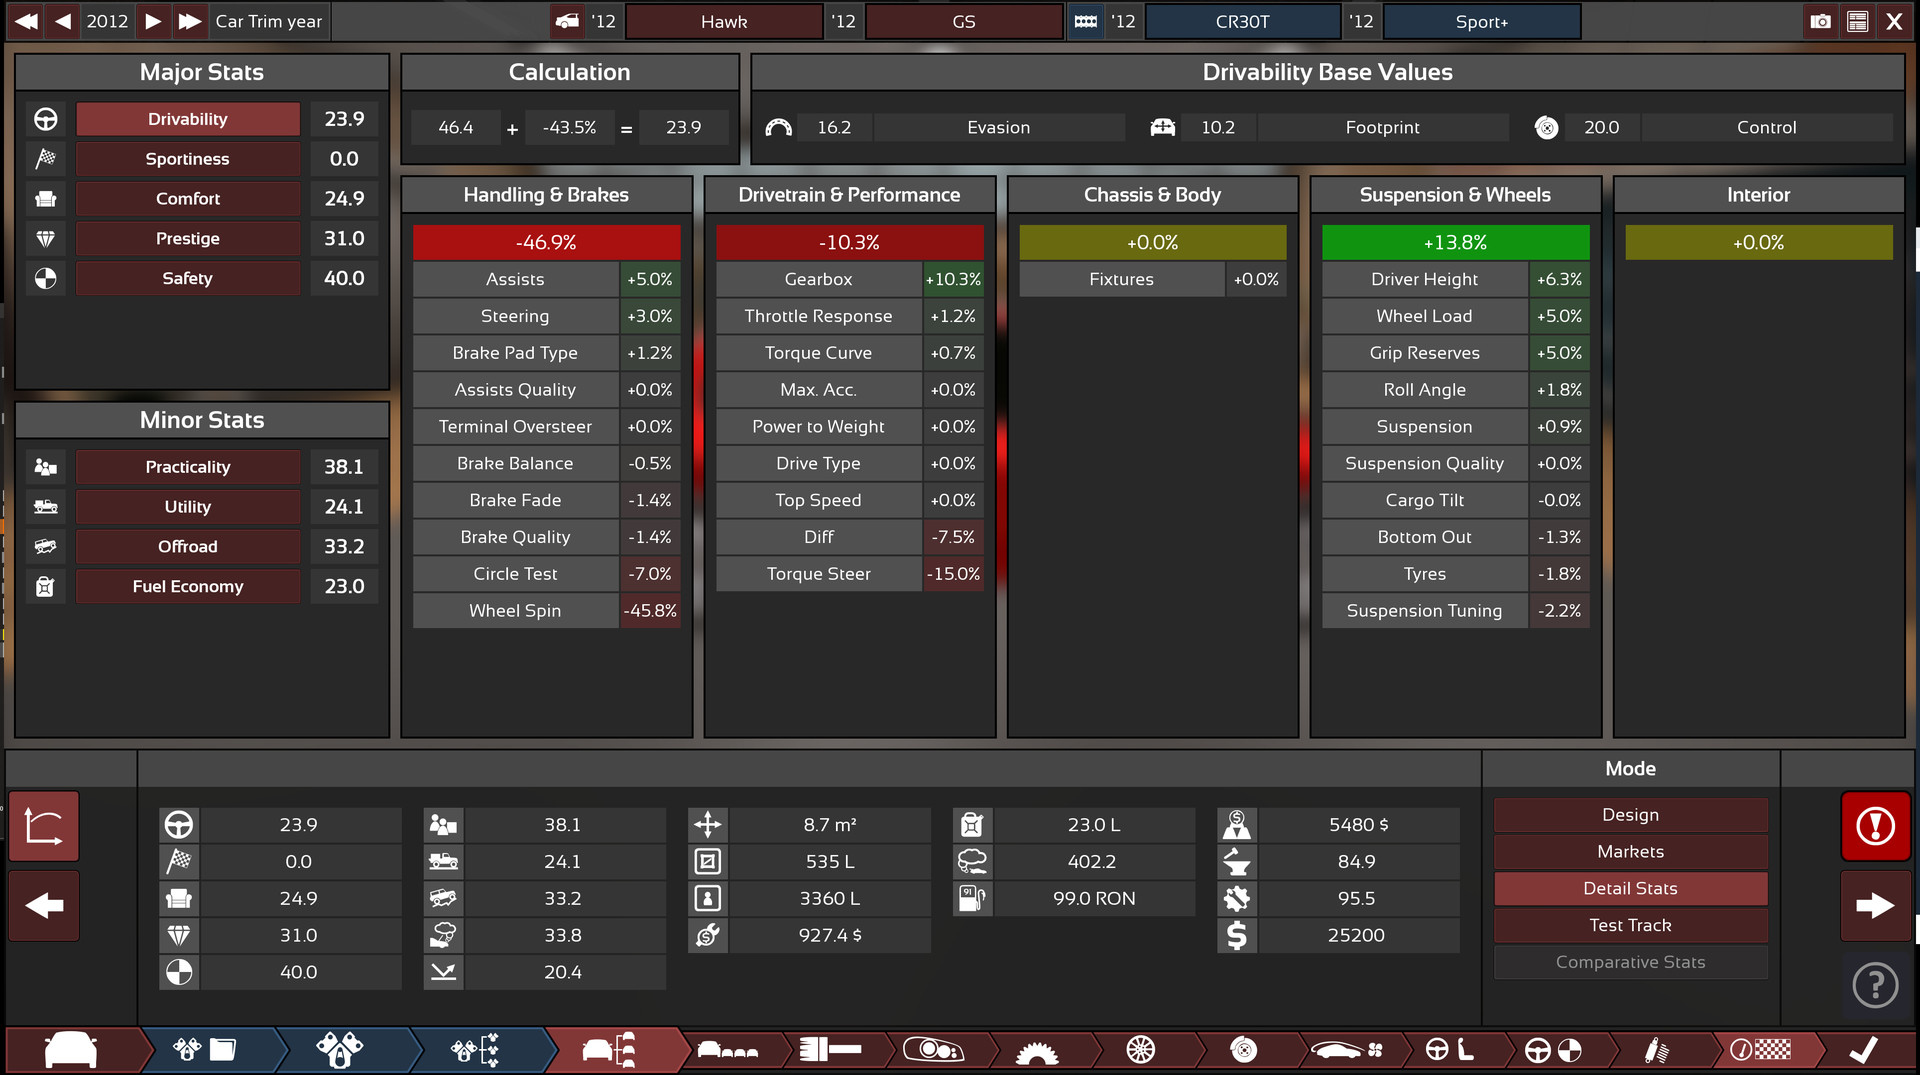Screen dimensions: 1920x1075
Task: Advance car trim year by one
Action: (x=153, y=21)
